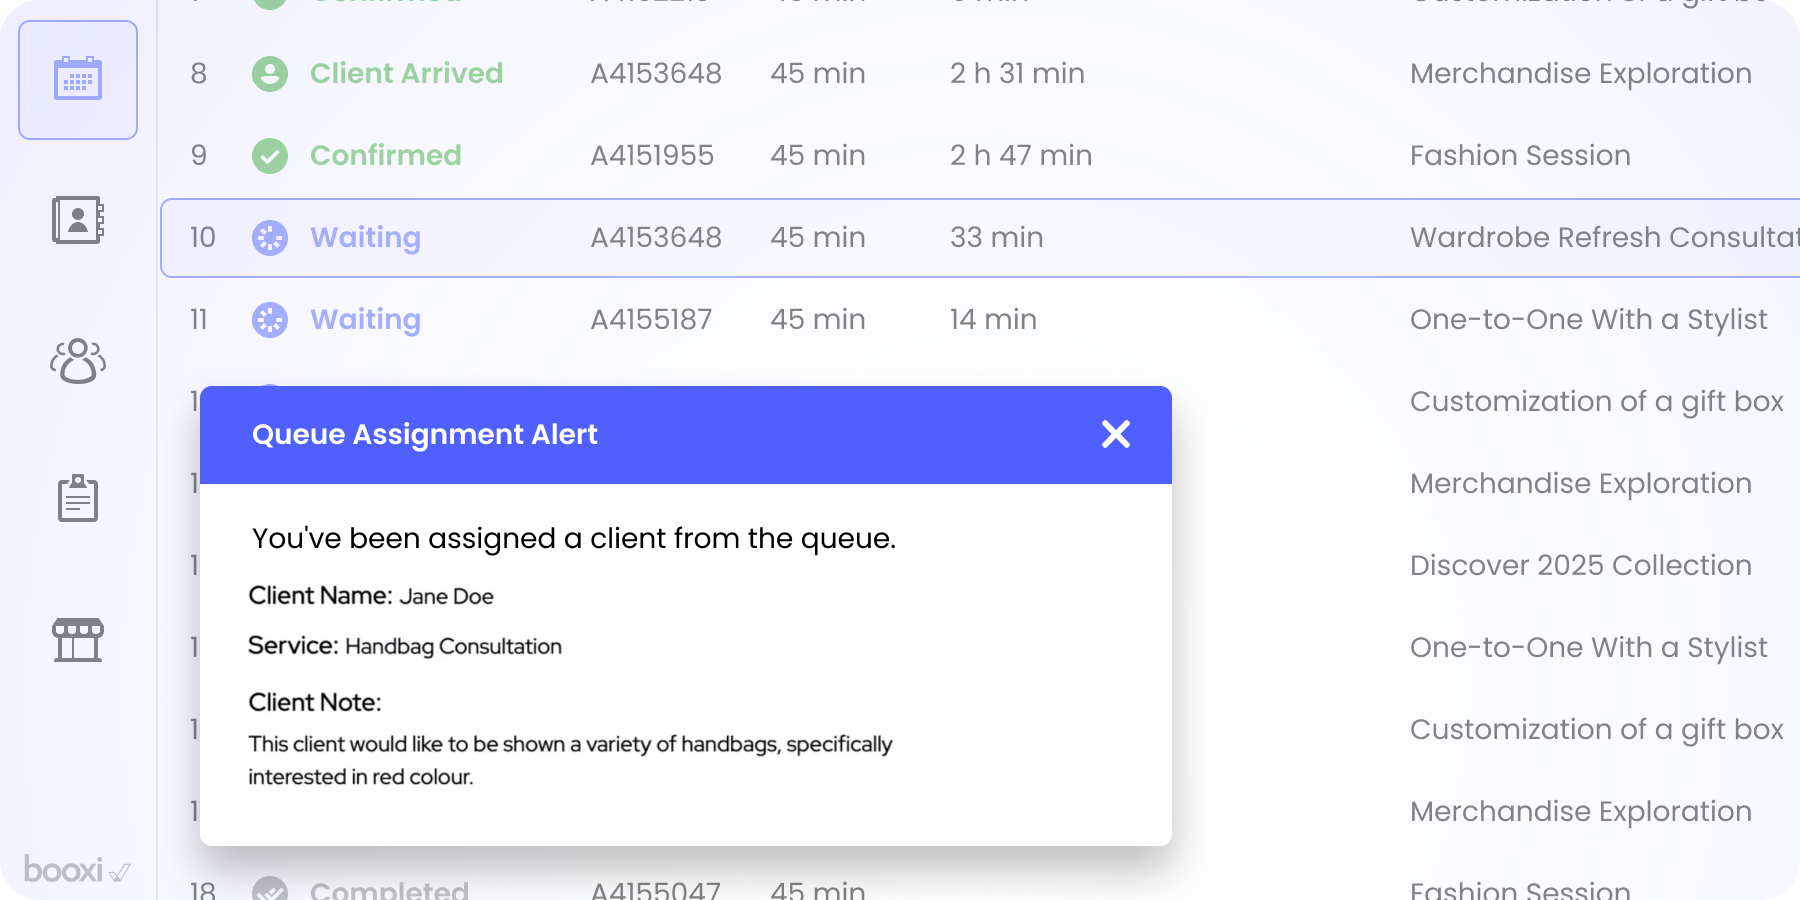Screen dimensions: 1800x900
Task: Click the 2 h 31 min wait time
Action: pos(1017,73)
